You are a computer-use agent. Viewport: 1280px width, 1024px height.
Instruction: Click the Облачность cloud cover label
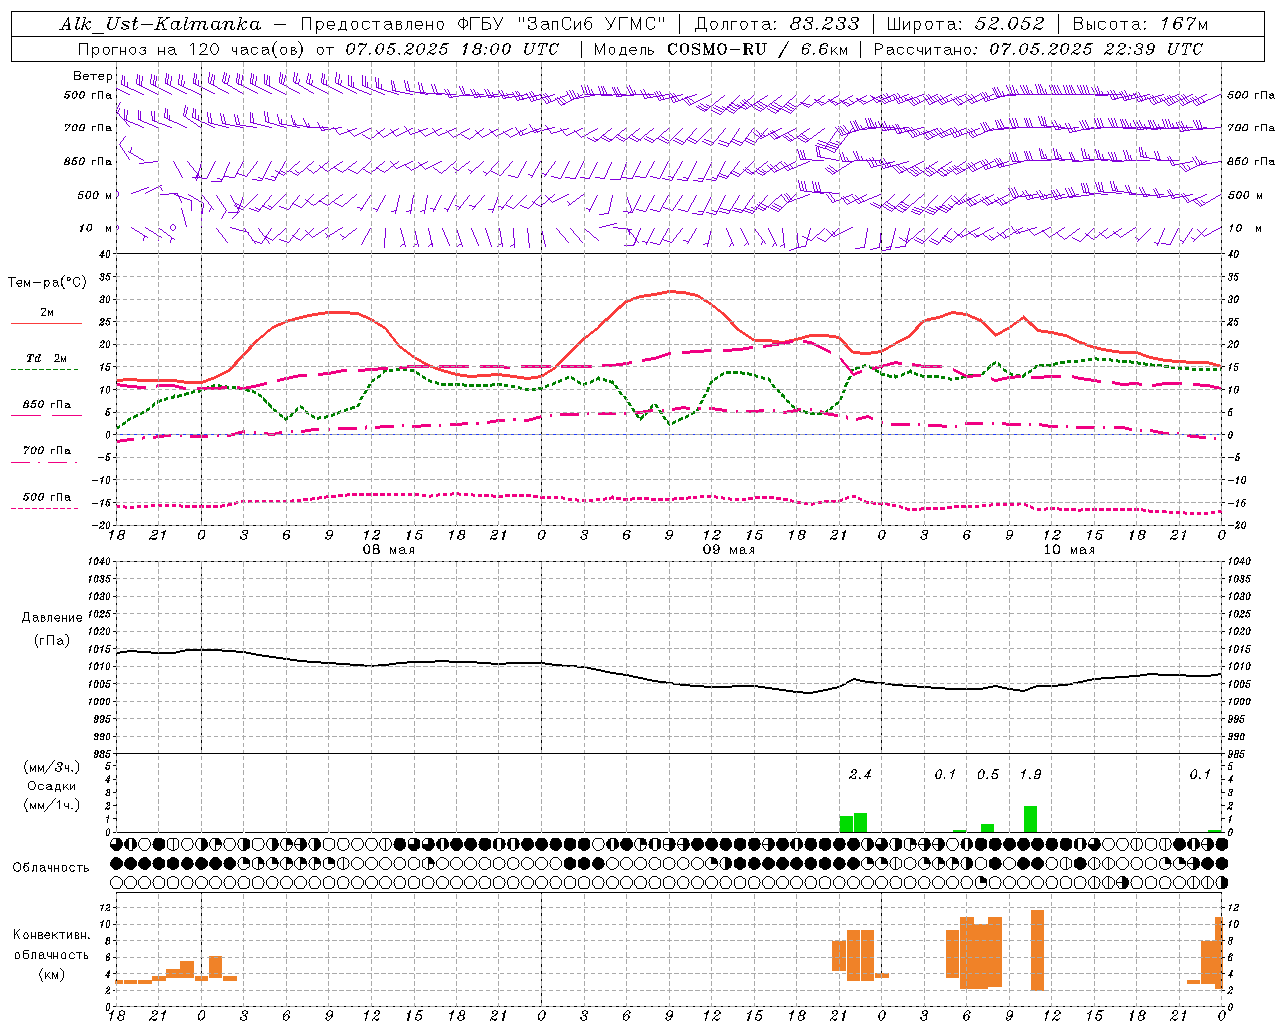pyautogui.click(x=51, y=868)
